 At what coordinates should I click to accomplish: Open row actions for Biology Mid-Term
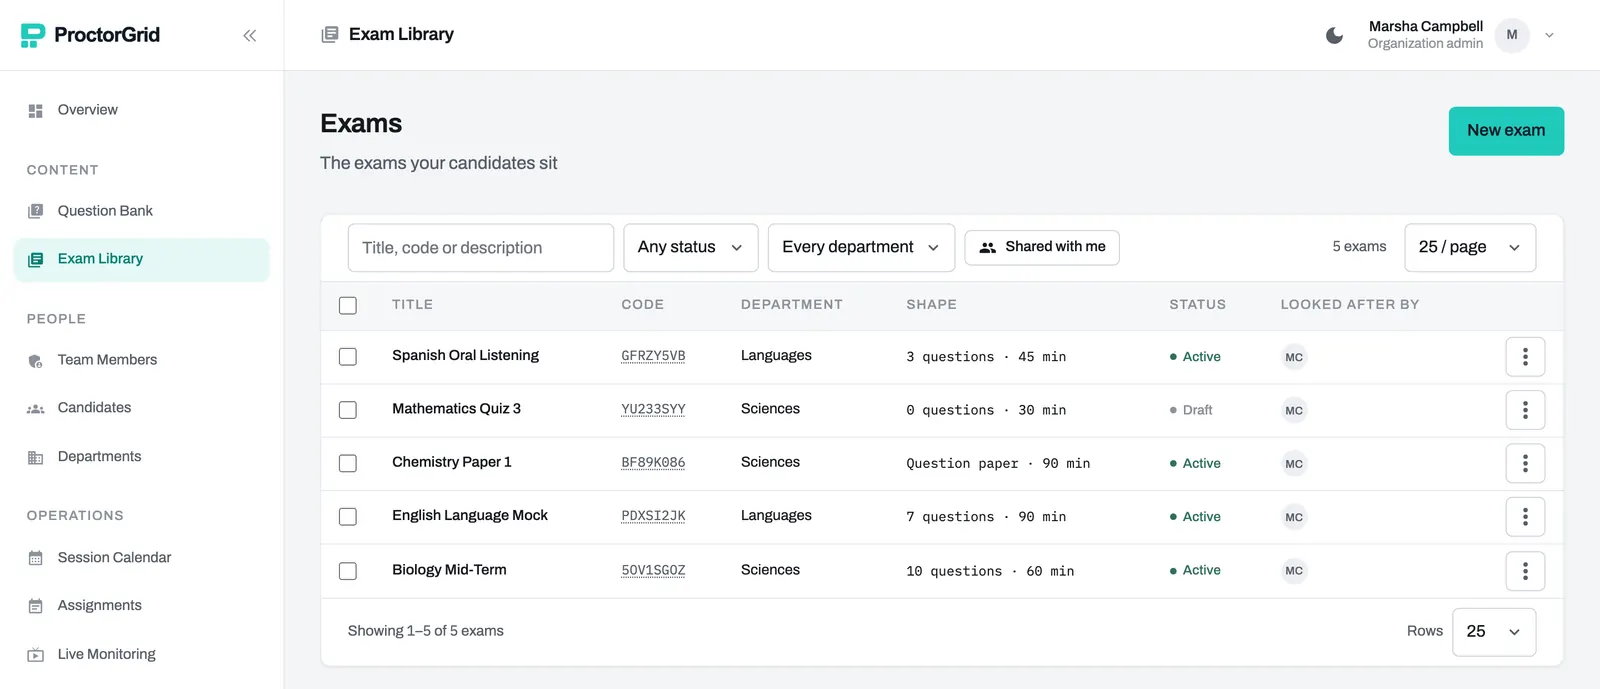pyautogui.click(x=1525, y=571)
